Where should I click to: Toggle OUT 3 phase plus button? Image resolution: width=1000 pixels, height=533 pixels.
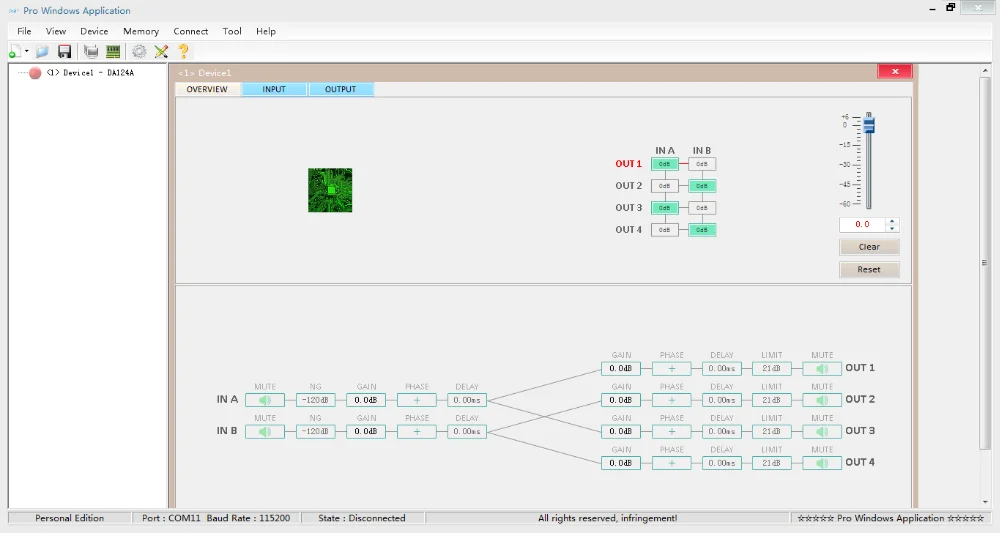pos(672,432)
